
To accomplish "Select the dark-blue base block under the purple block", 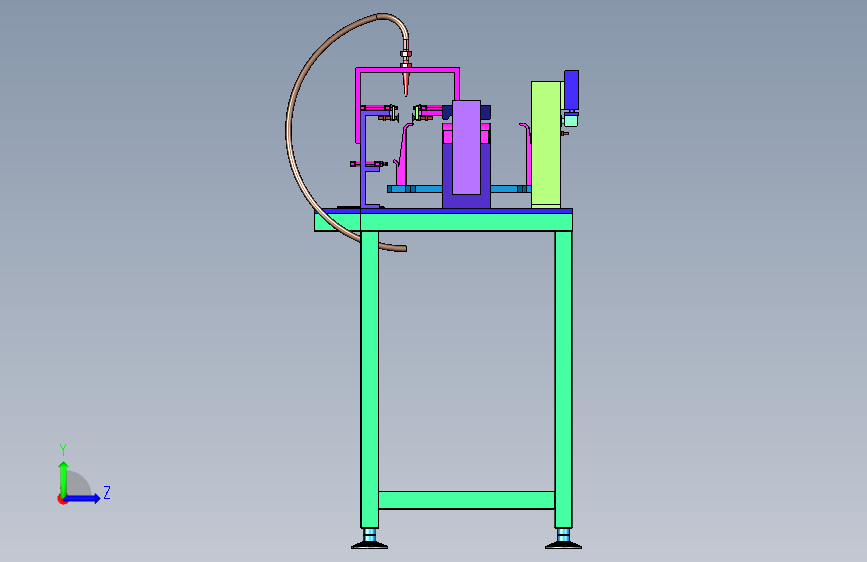I will (466, 201).
